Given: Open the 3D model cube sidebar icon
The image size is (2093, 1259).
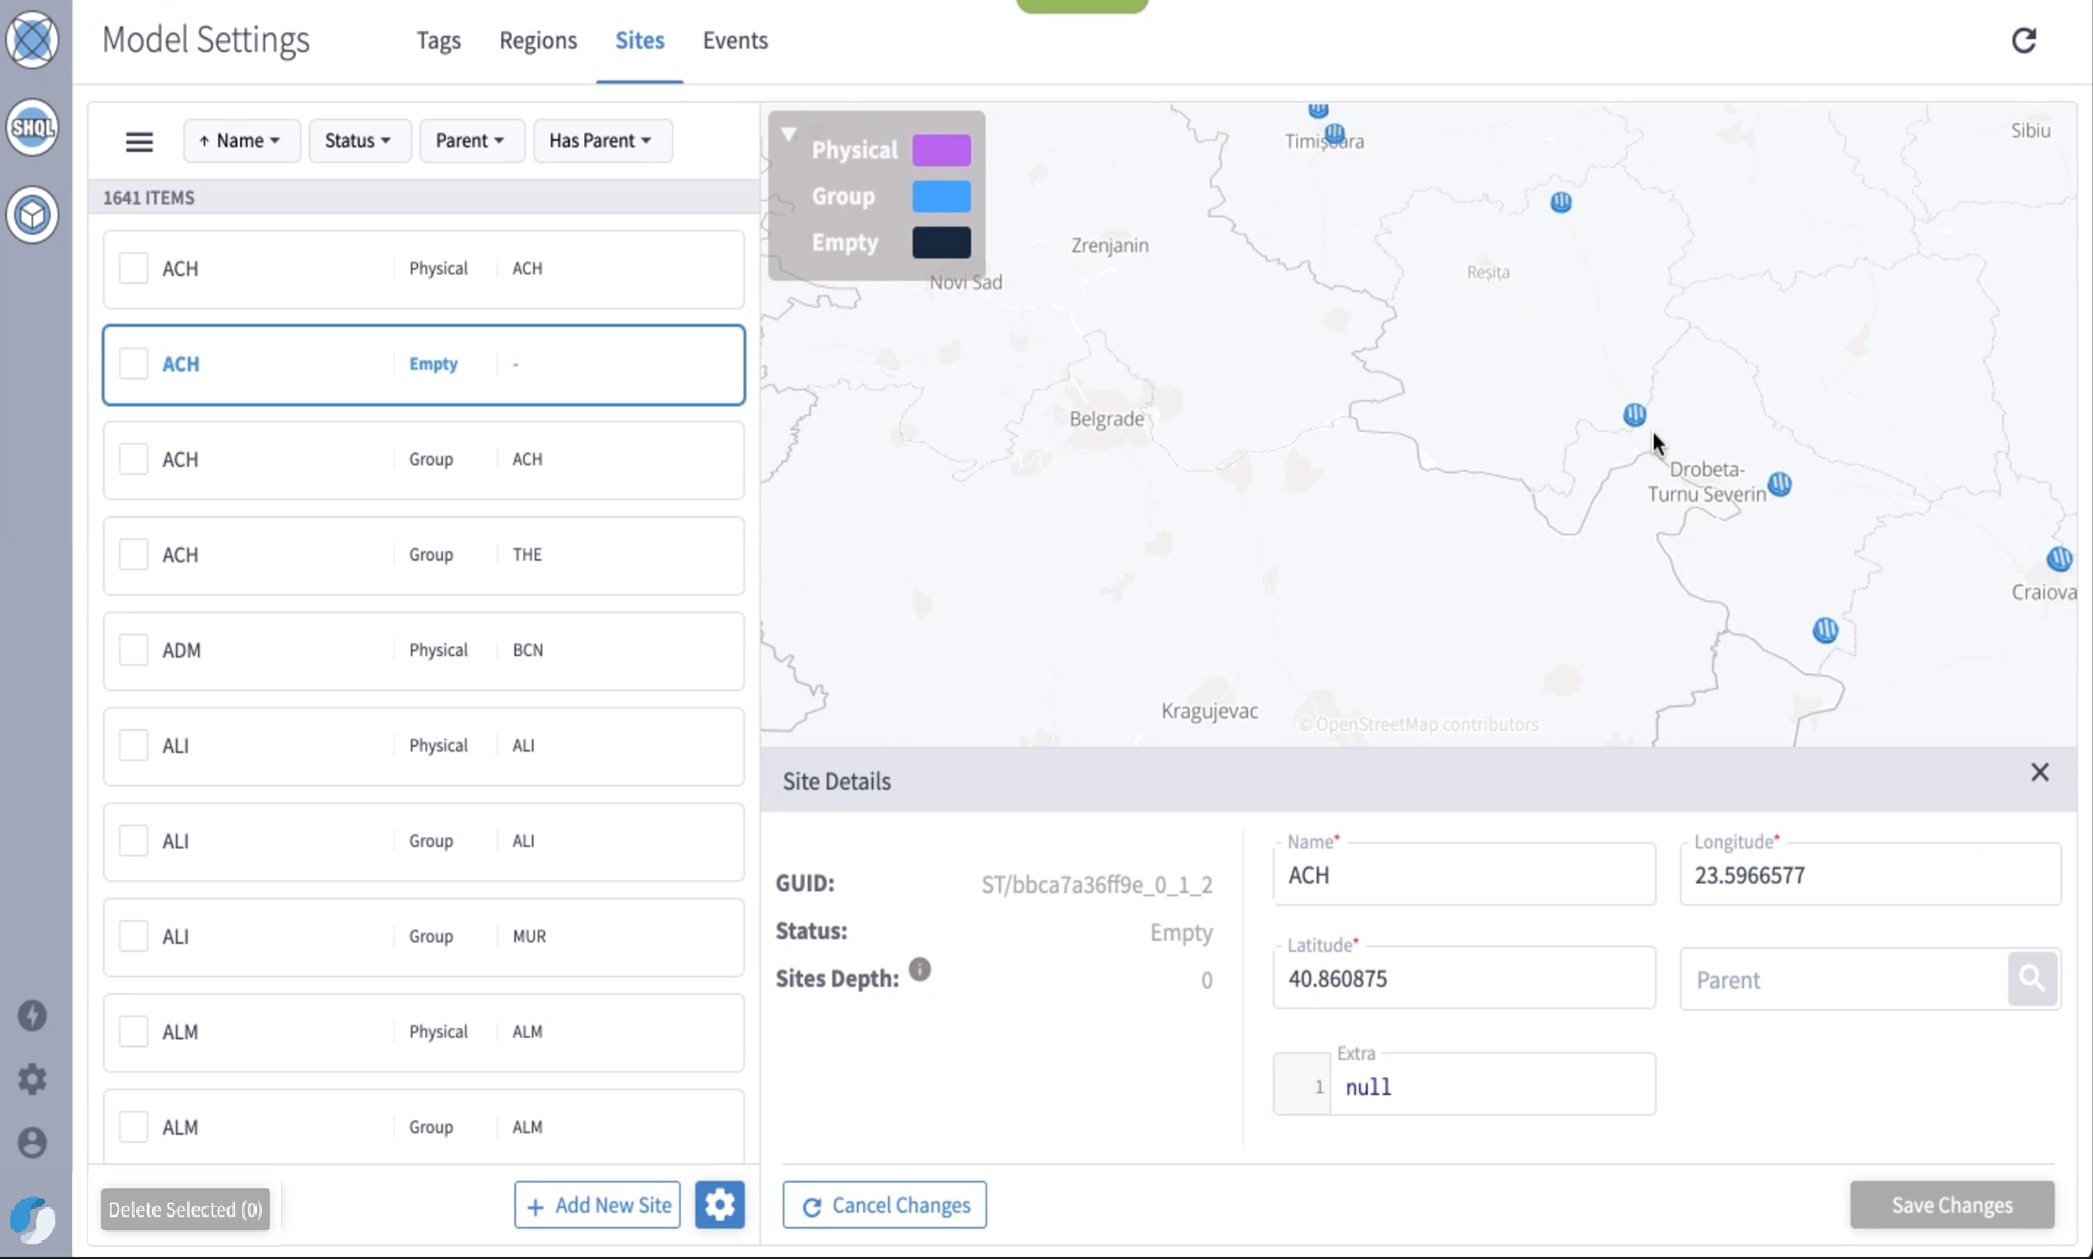Looking at the screenshot, I should [33, 214].
